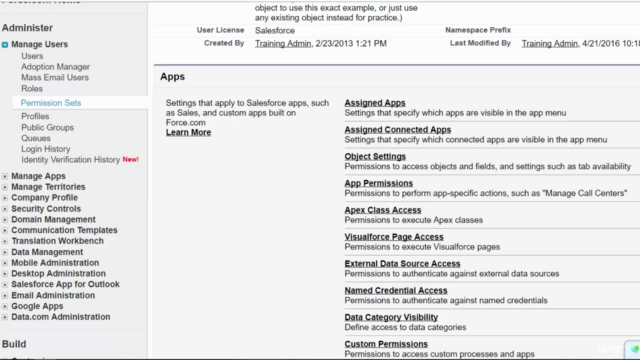The height and width of the screenshot is (360, 640).
Task: Expand Desktop Administration arrow
Action: (5, 274)
